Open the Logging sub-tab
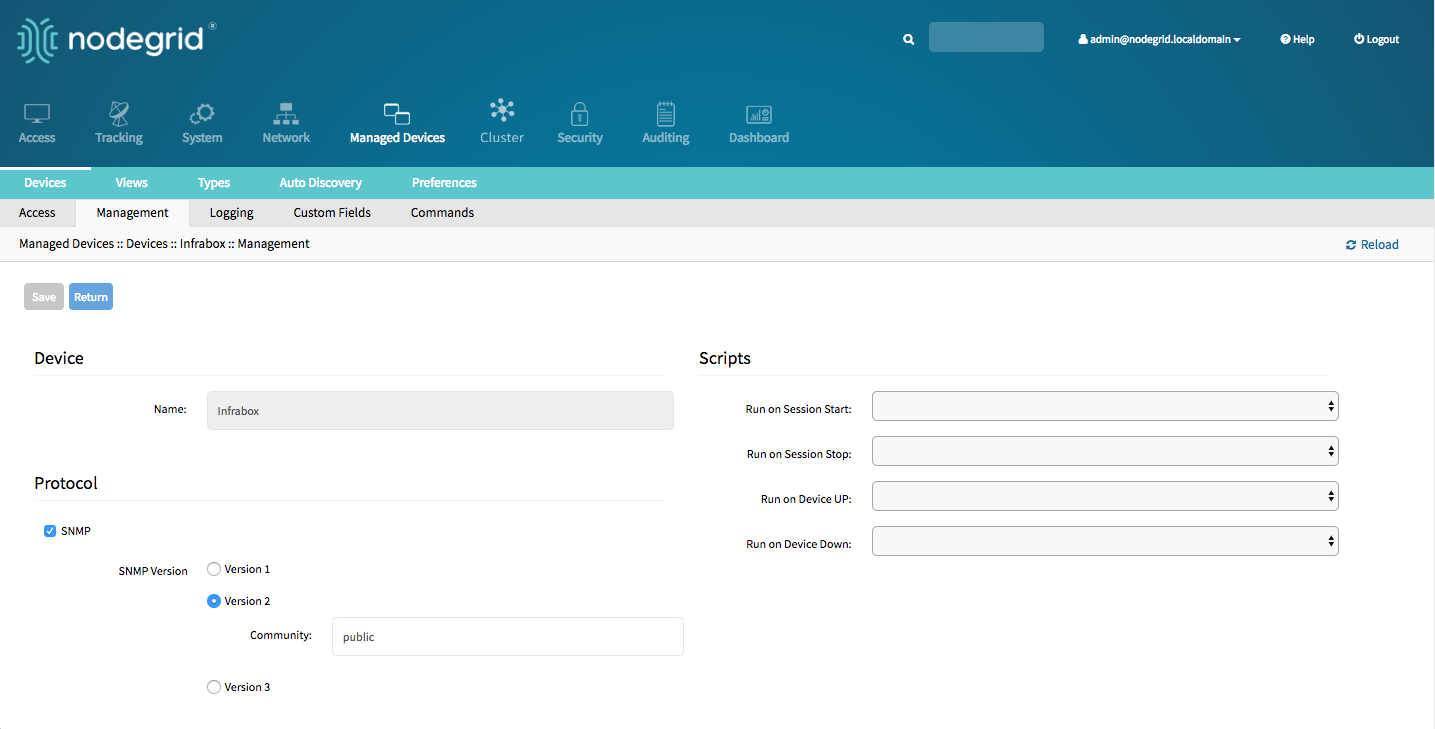The height and width of the screenshot is (729, 1435). 231,213
